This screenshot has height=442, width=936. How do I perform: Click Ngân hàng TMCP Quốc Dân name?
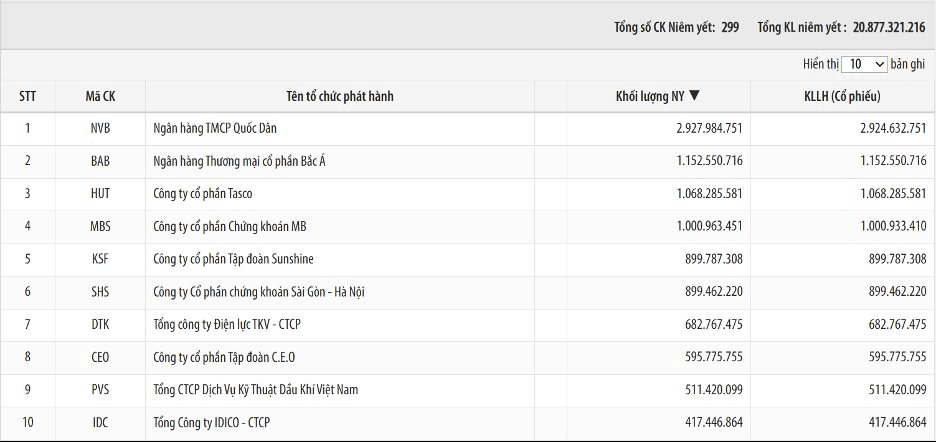click(x=215, y=128)
